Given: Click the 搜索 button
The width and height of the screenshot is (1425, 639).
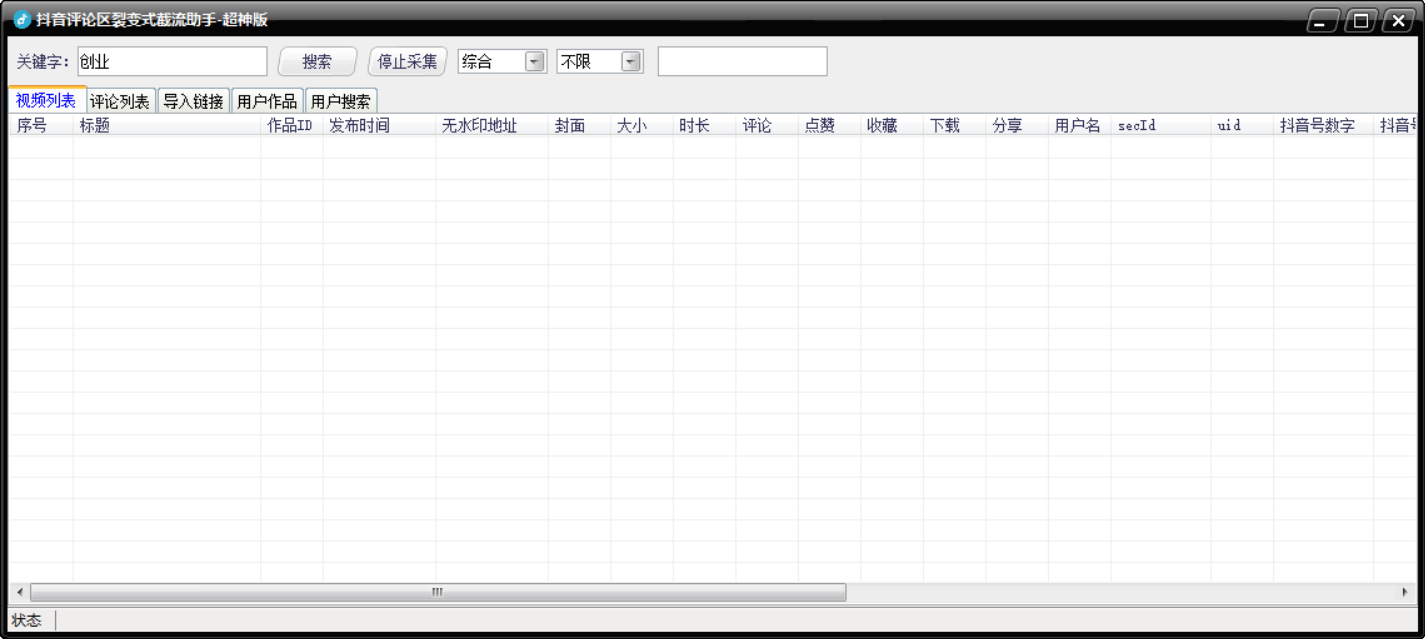Looking at the screenshot, I should 317,61.
